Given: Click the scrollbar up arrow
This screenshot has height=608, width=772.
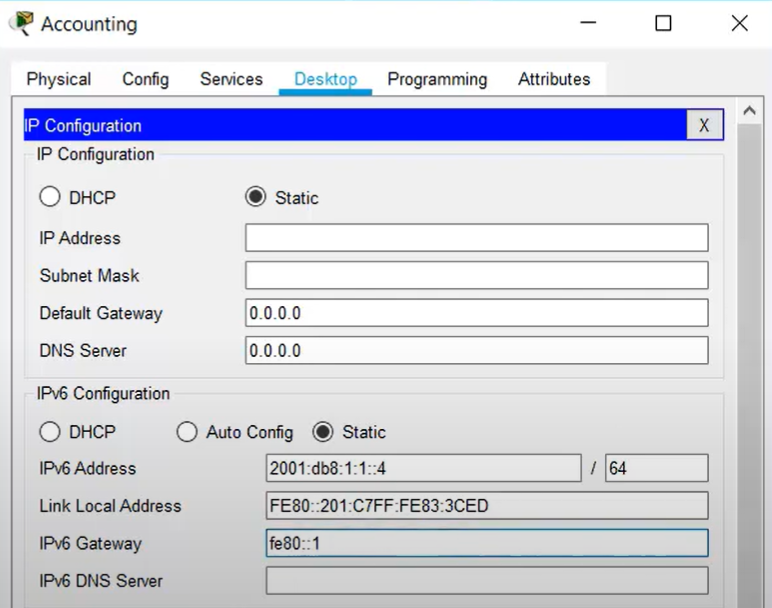Looking at the screenshot, I should (x=749, y=111).
